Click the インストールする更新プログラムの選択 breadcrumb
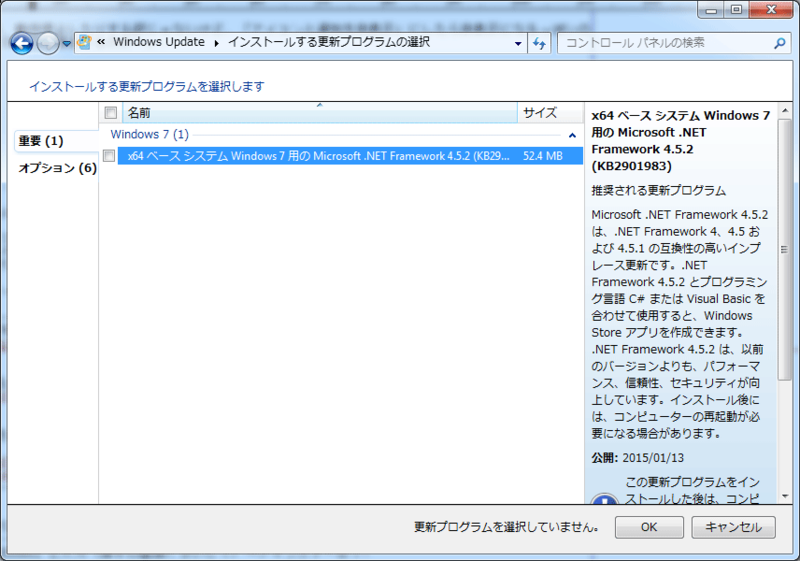Image resolution: width=800 pixels, height=561 pixels. (x=329, y=42)
